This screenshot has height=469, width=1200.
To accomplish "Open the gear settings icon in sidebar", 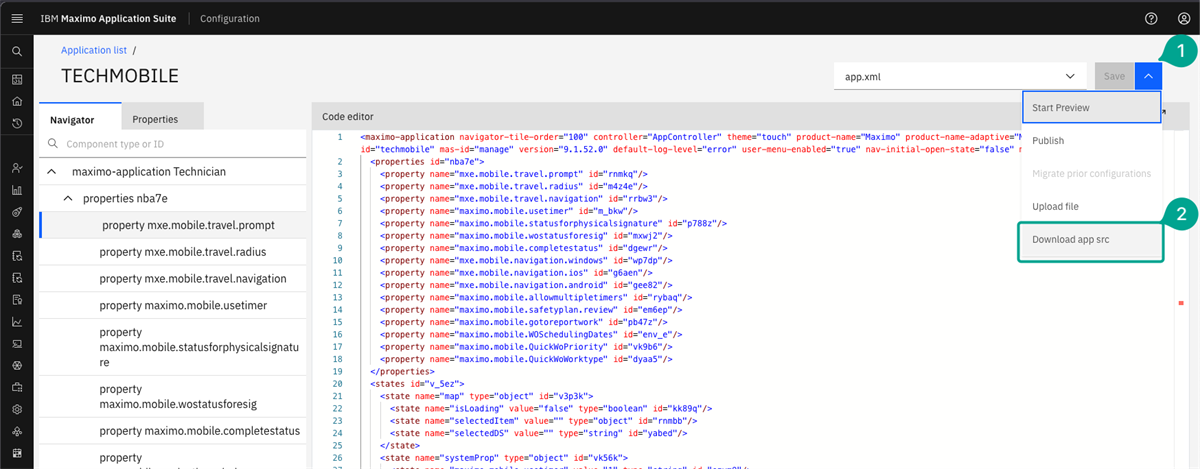I will coord(17,409).
